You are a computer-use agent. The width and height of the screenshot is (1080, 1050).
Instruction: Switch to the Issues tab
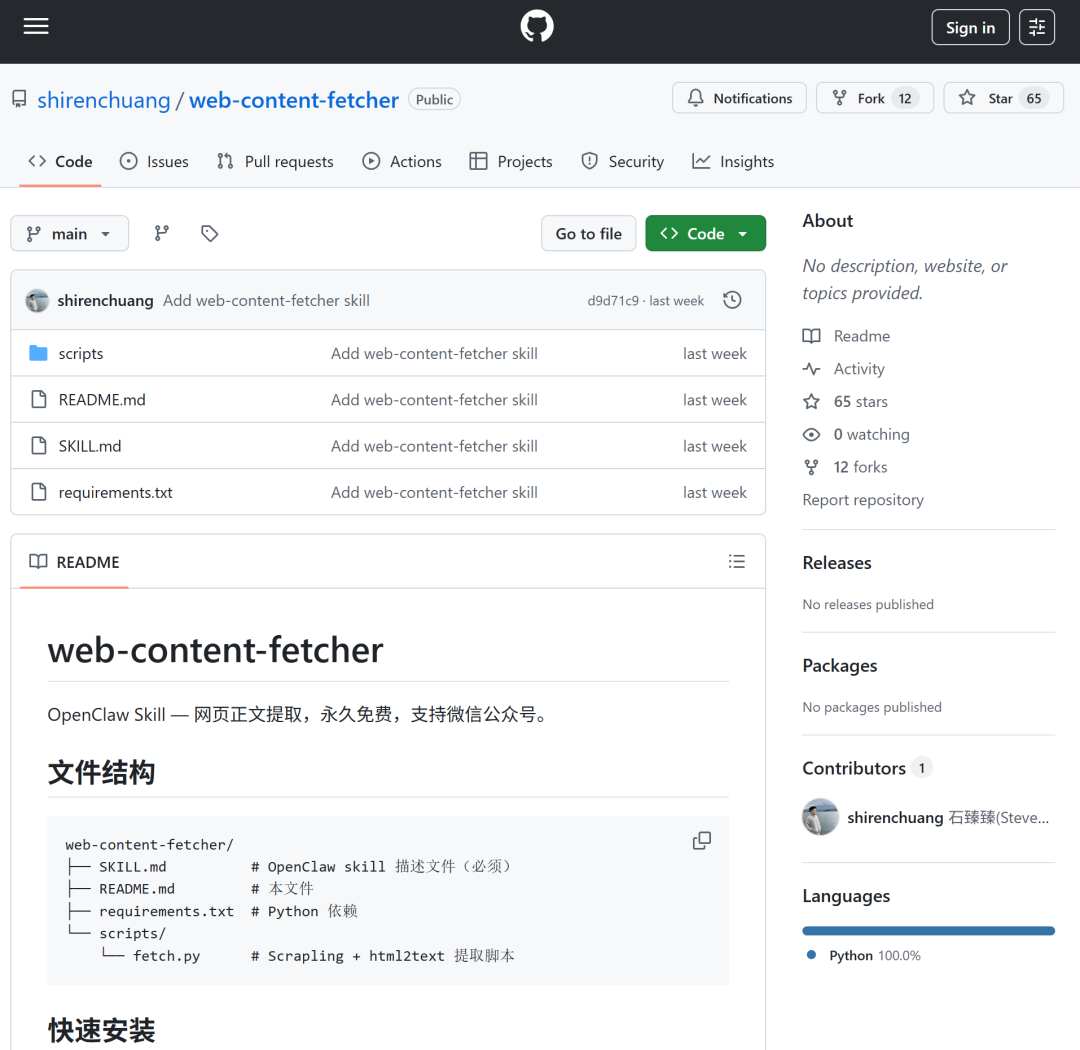(x=154, y=161)
